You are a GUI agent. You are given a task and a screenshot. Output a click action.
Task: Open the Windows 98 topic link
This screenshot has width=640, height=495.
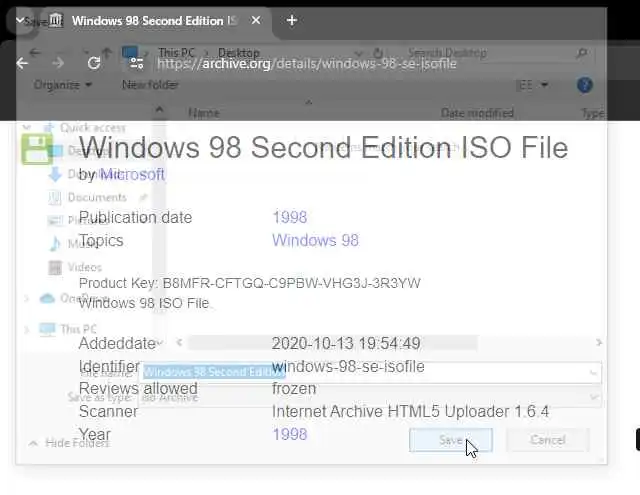pos(316,240)
